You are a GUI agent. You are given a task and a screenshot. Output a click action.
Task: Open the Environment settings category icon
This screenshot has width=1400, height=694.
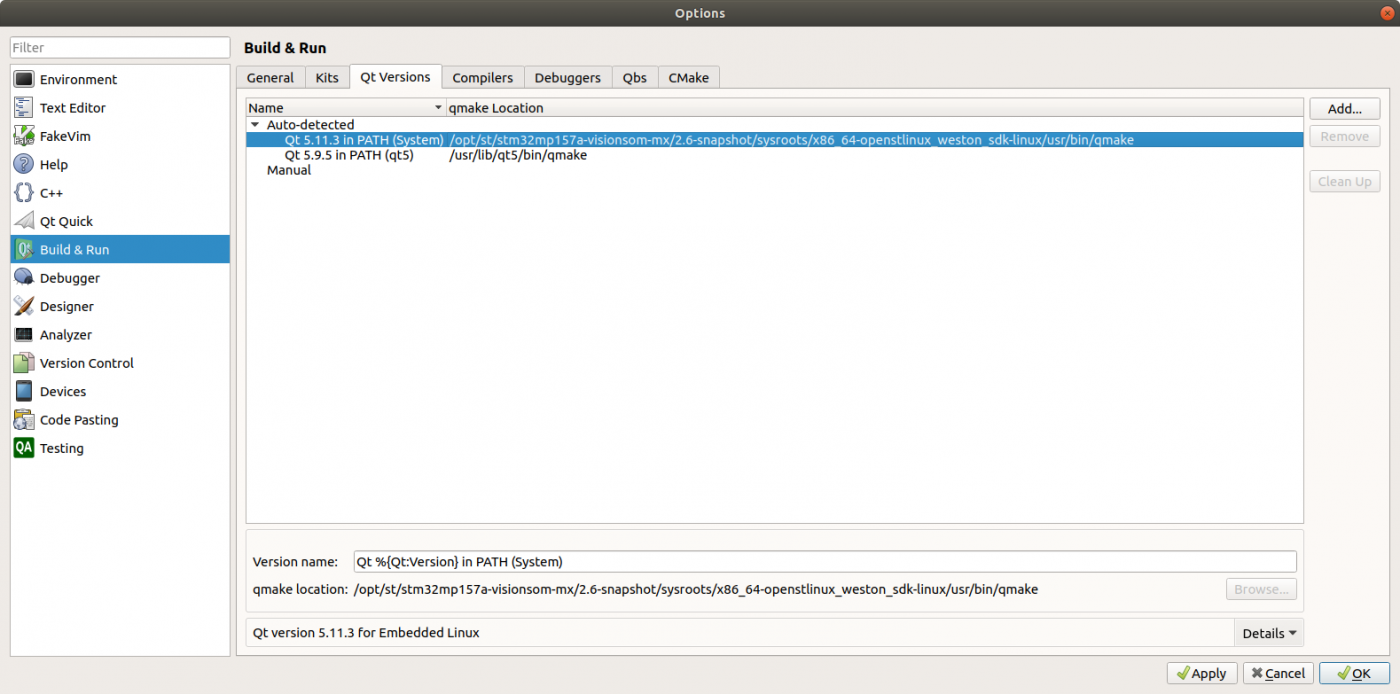pyautogui.click(x=24, y=79)
